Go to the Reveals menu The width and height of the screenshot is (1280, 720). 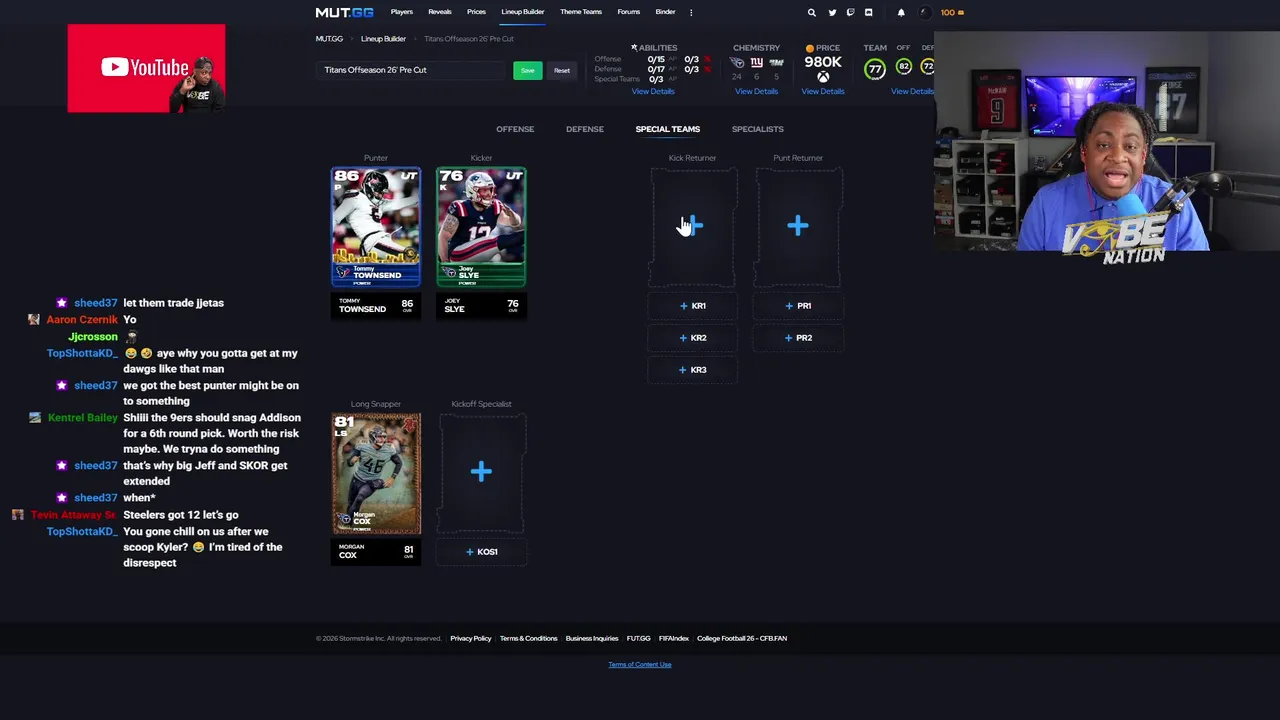click(440, 12)
